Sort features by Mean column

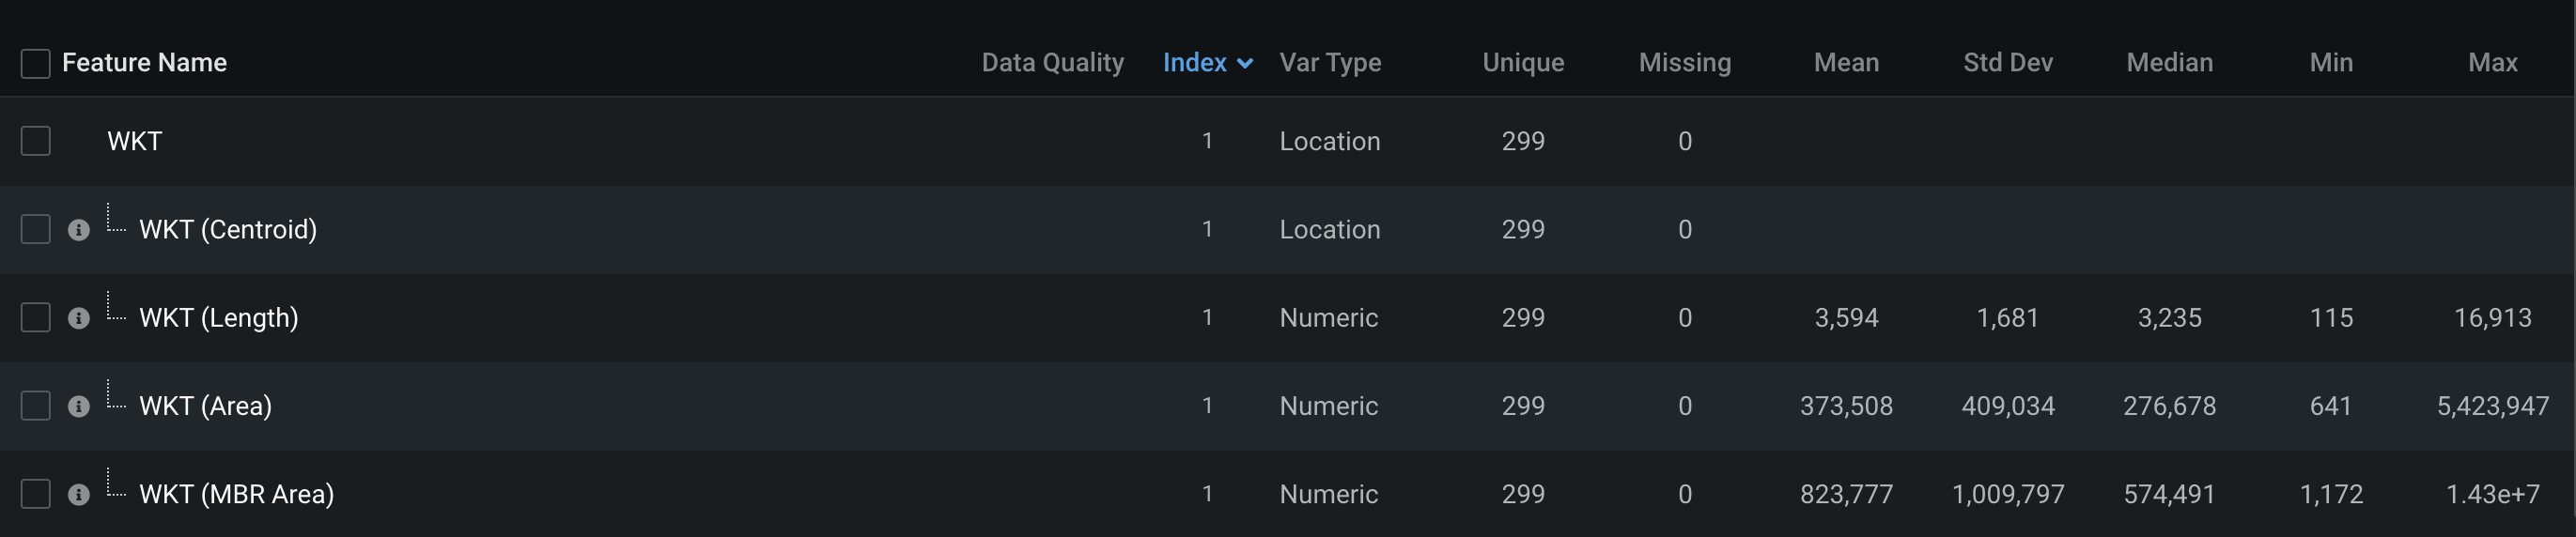click(1846, 63)
